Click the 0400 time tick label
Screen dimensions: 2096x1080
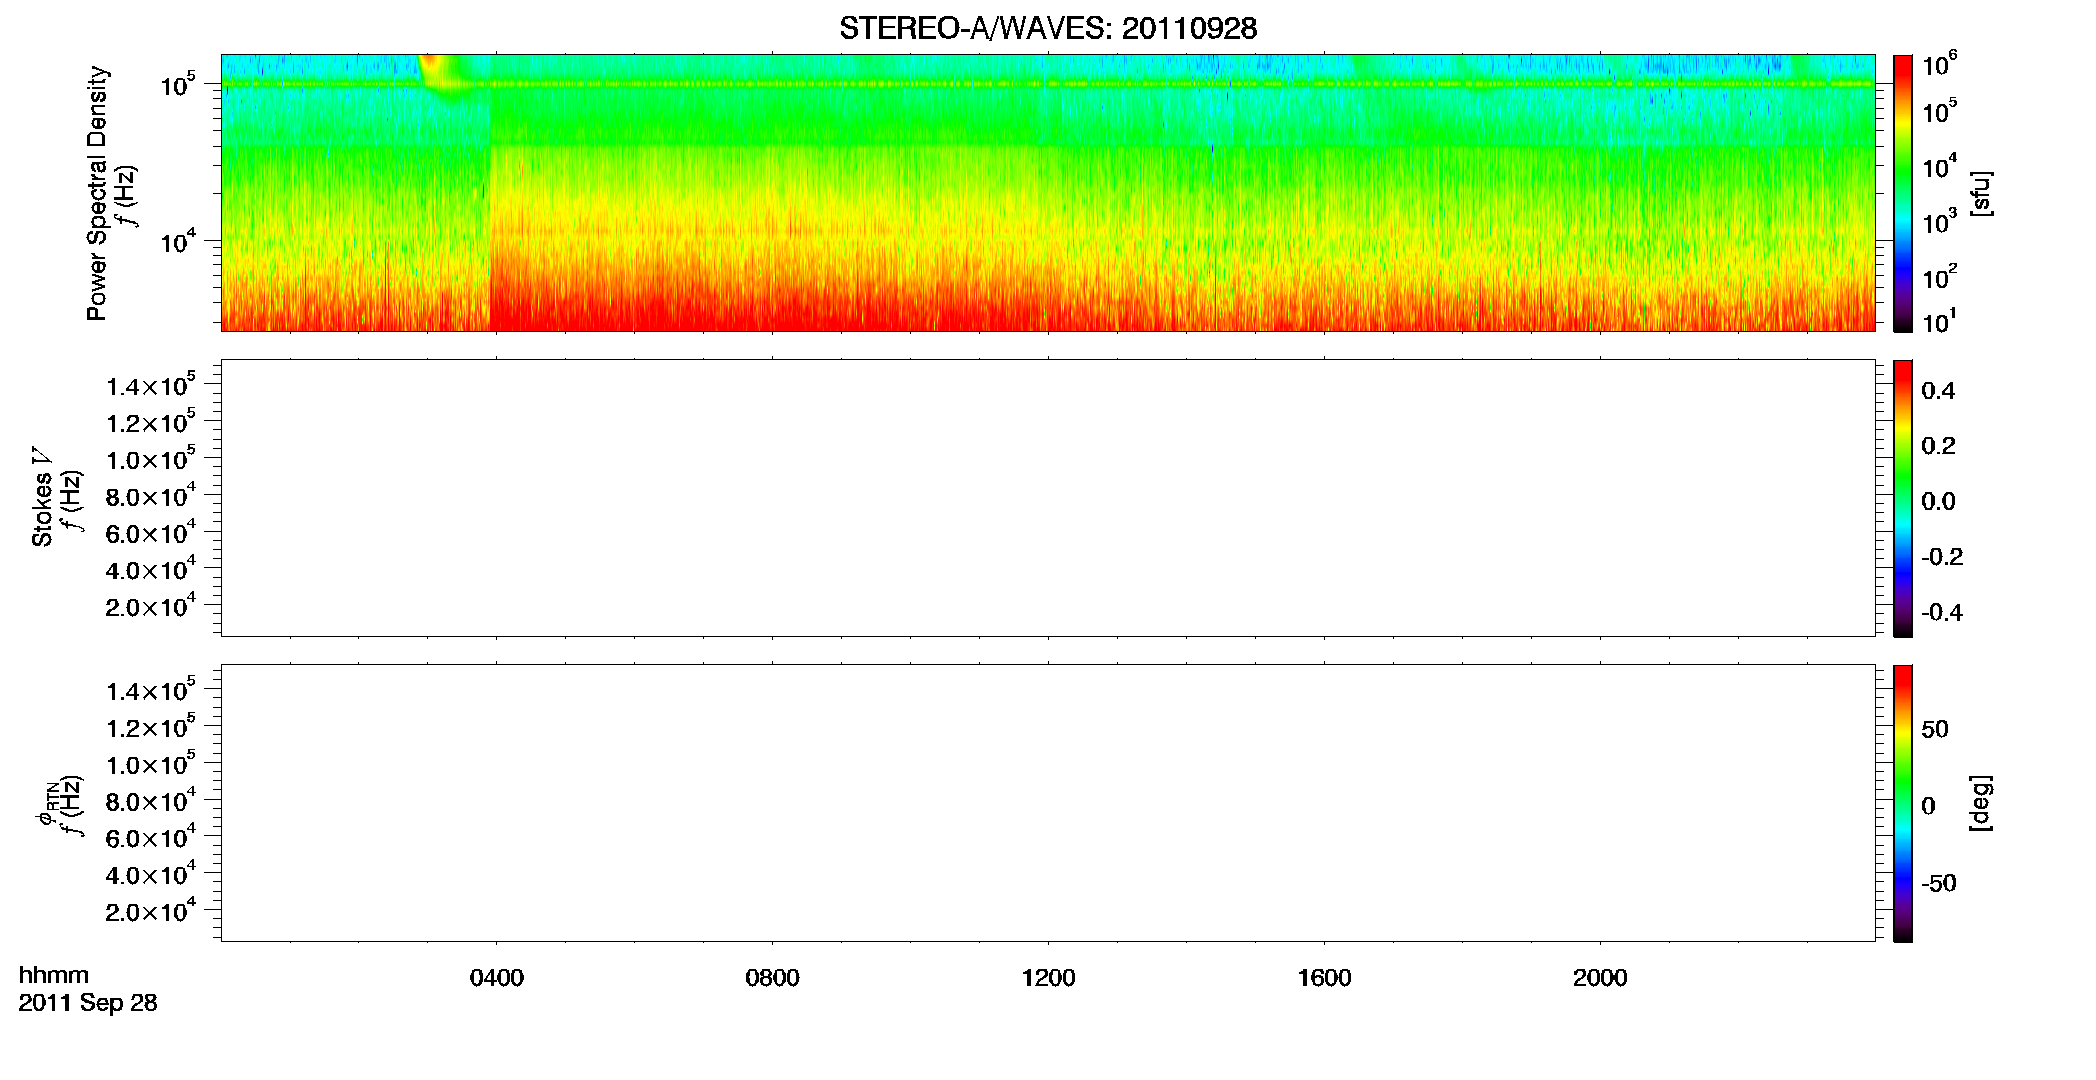[x=497, y=978]
